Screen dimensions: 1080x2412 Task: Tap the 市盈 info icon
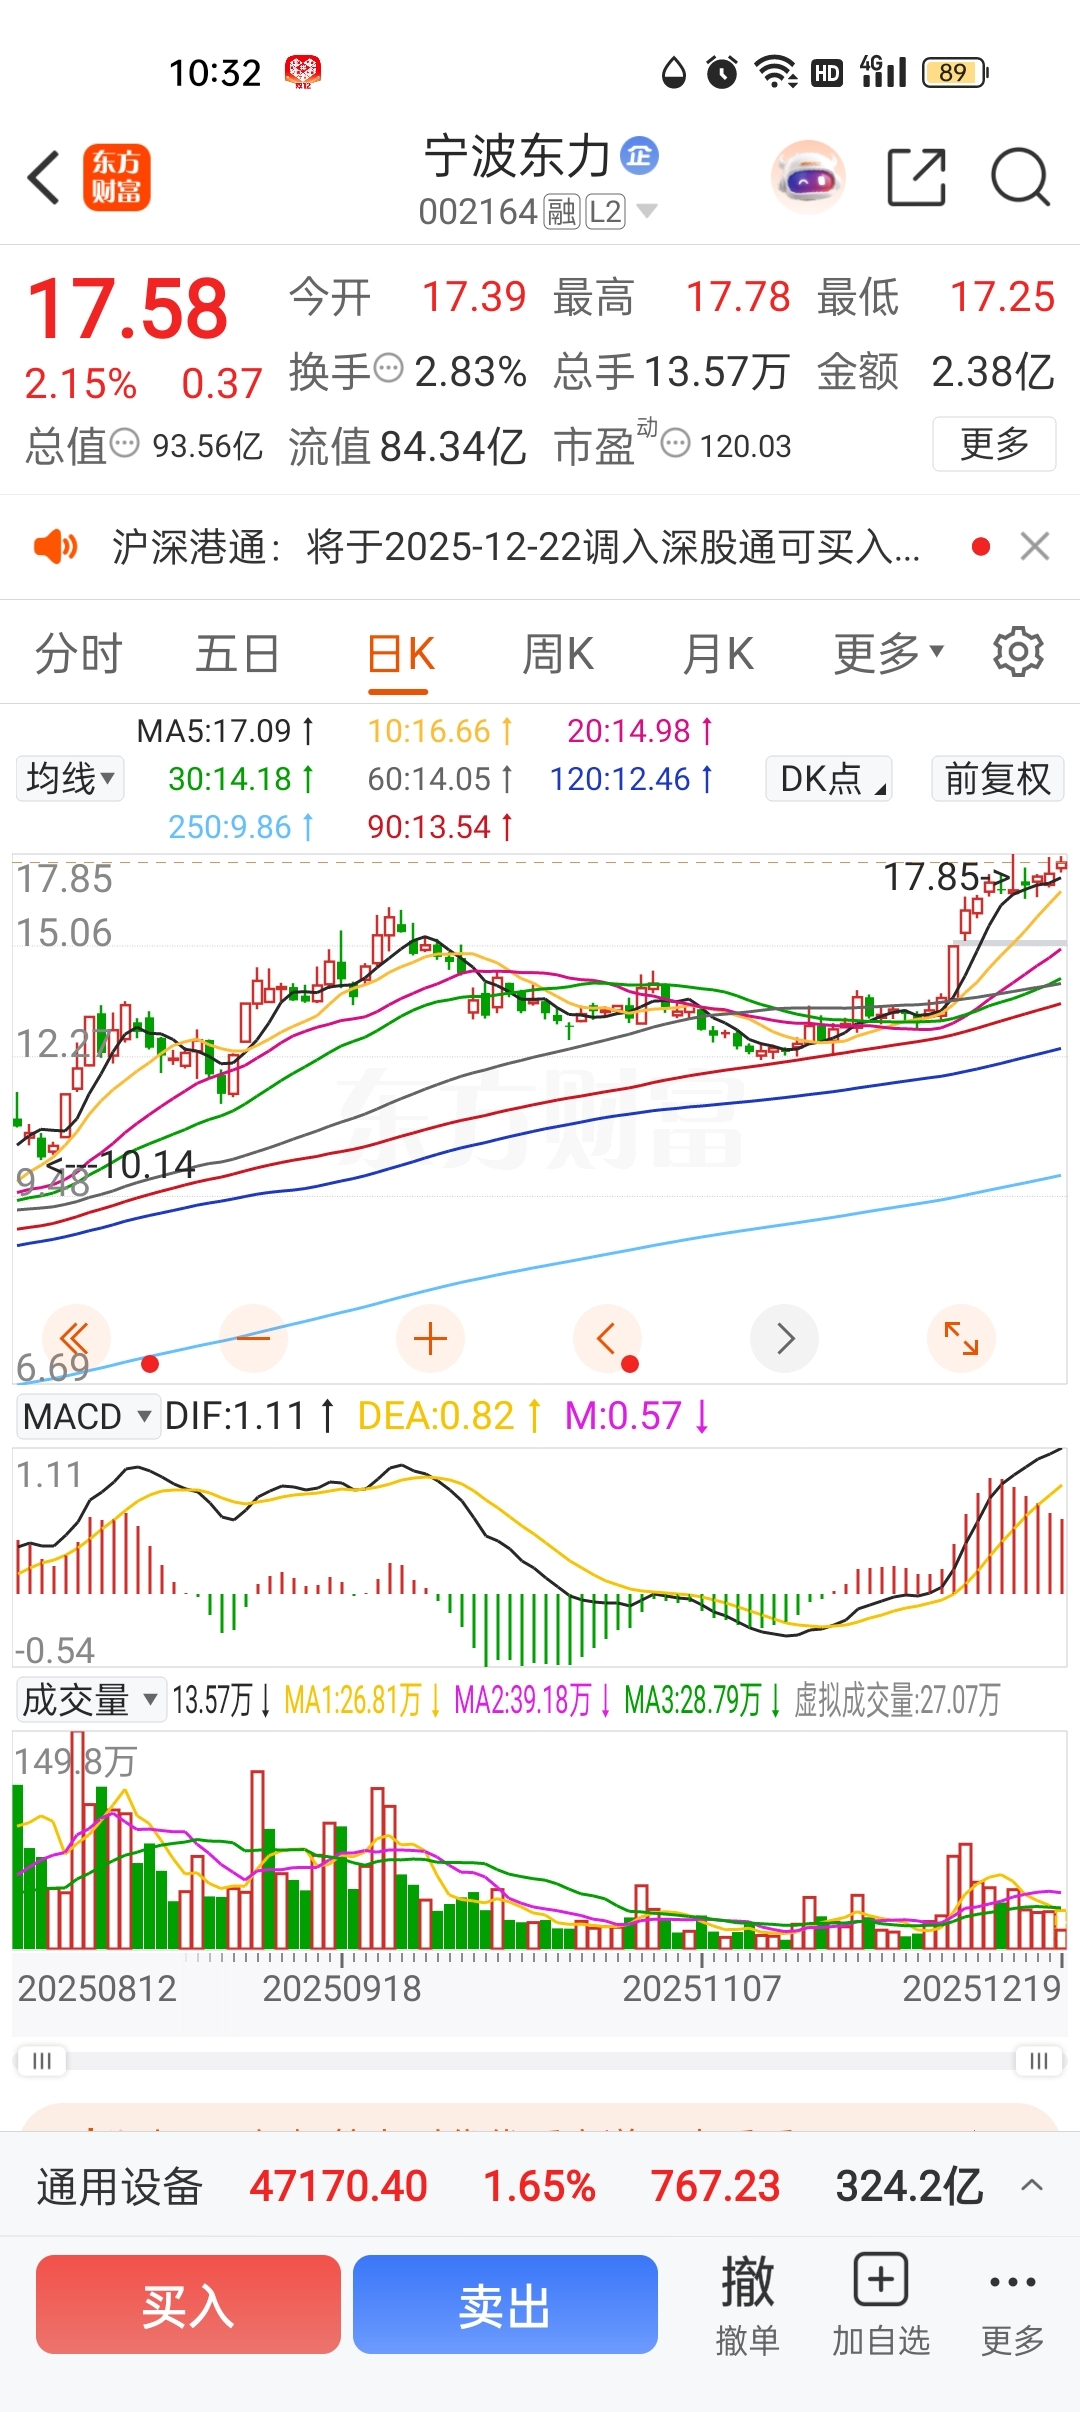pyautogui.click(x=676, y=442)
